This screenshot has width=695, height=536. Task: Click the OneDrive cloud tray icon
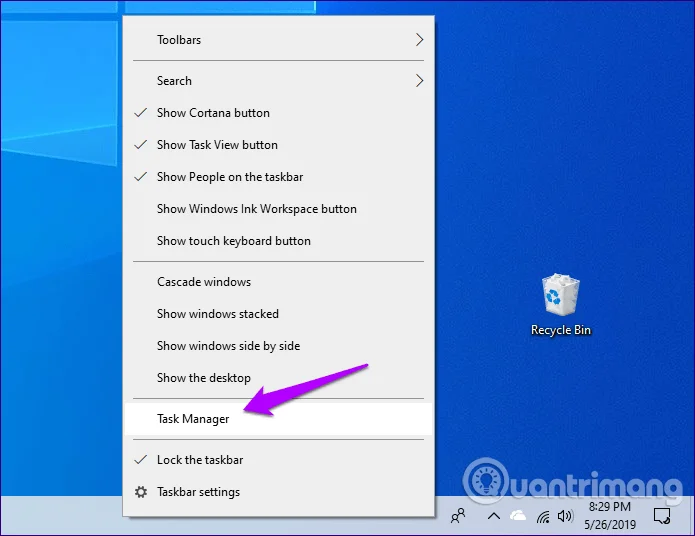pos(518,516)
